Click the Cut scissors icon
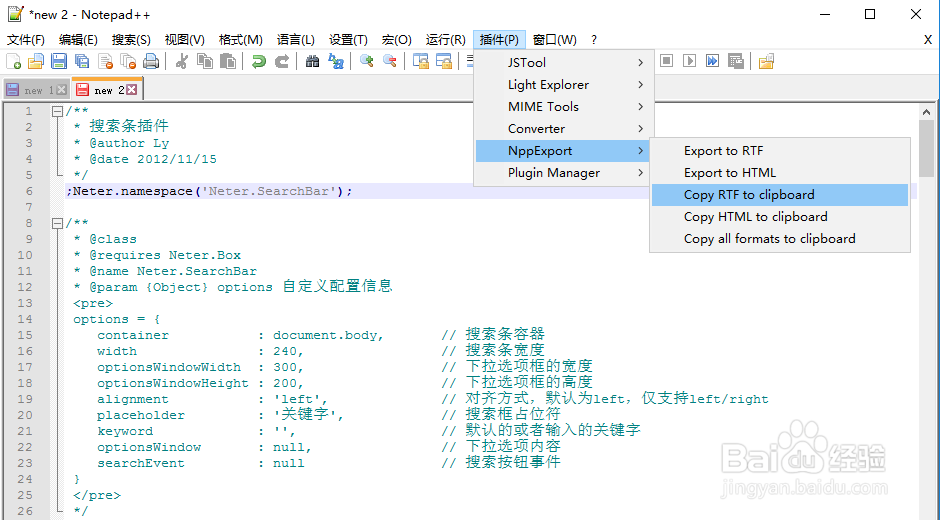This screenshot has height=520, width=940. click(x=182, y=61)
